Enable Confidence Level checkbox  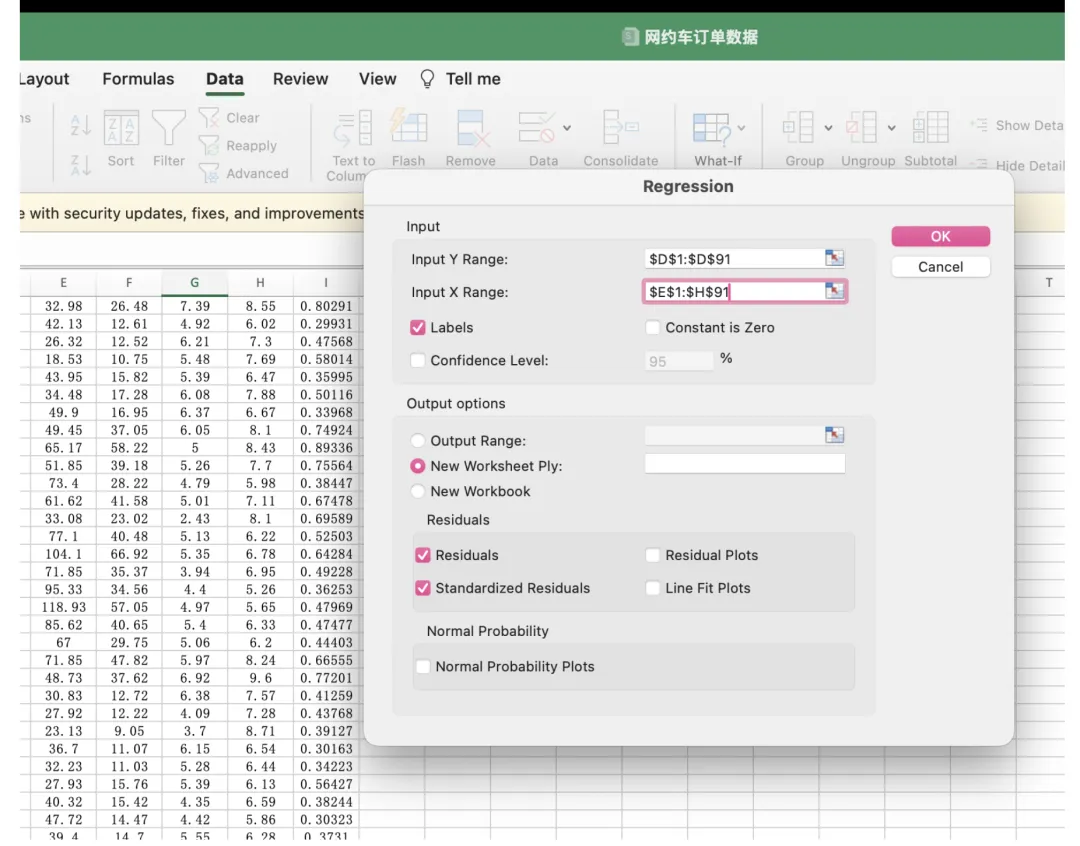(x=417, y=360)
